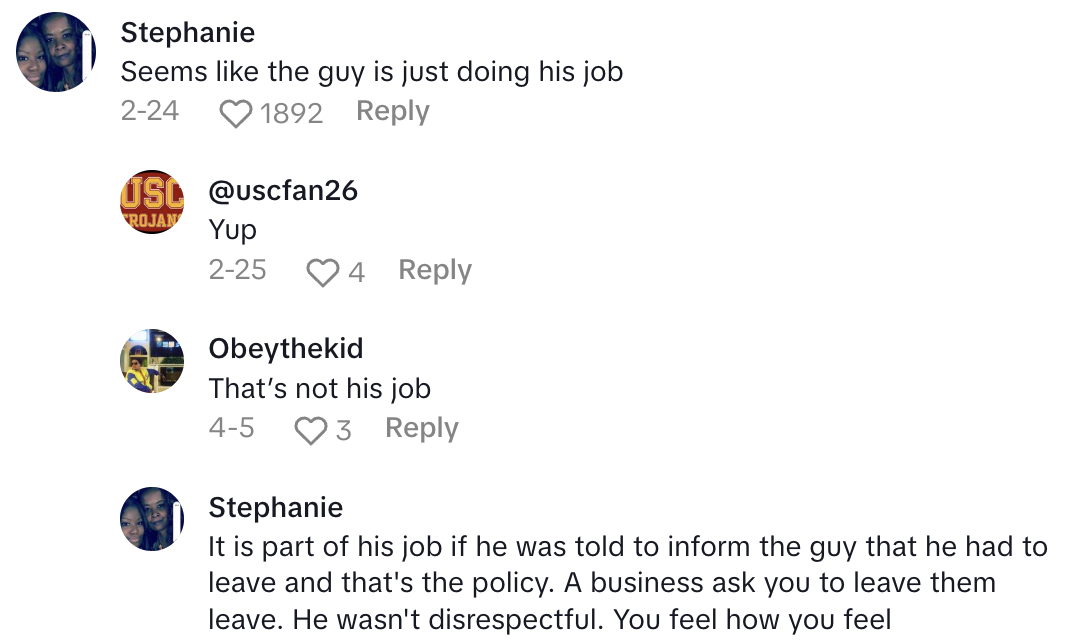Click Stephanie's name on the last reply
This screenshot has width=1076, height=644.
pyautogui.click(x=276, y=507)
